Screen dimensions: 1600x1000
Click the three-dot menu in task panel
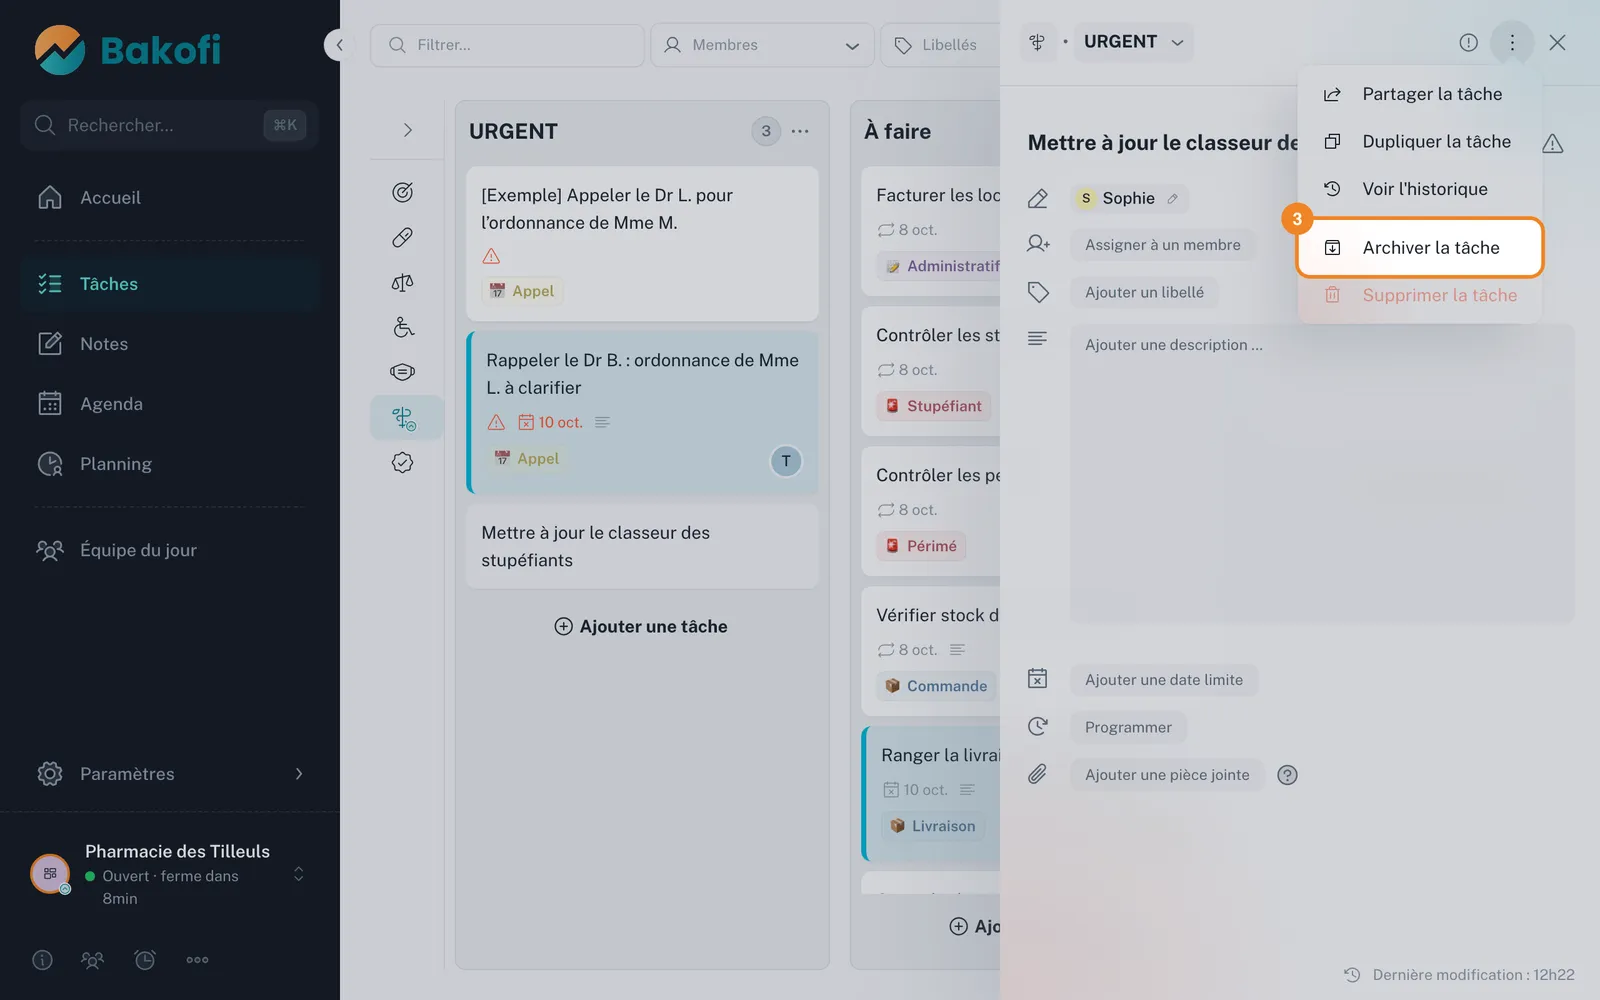1512,42
